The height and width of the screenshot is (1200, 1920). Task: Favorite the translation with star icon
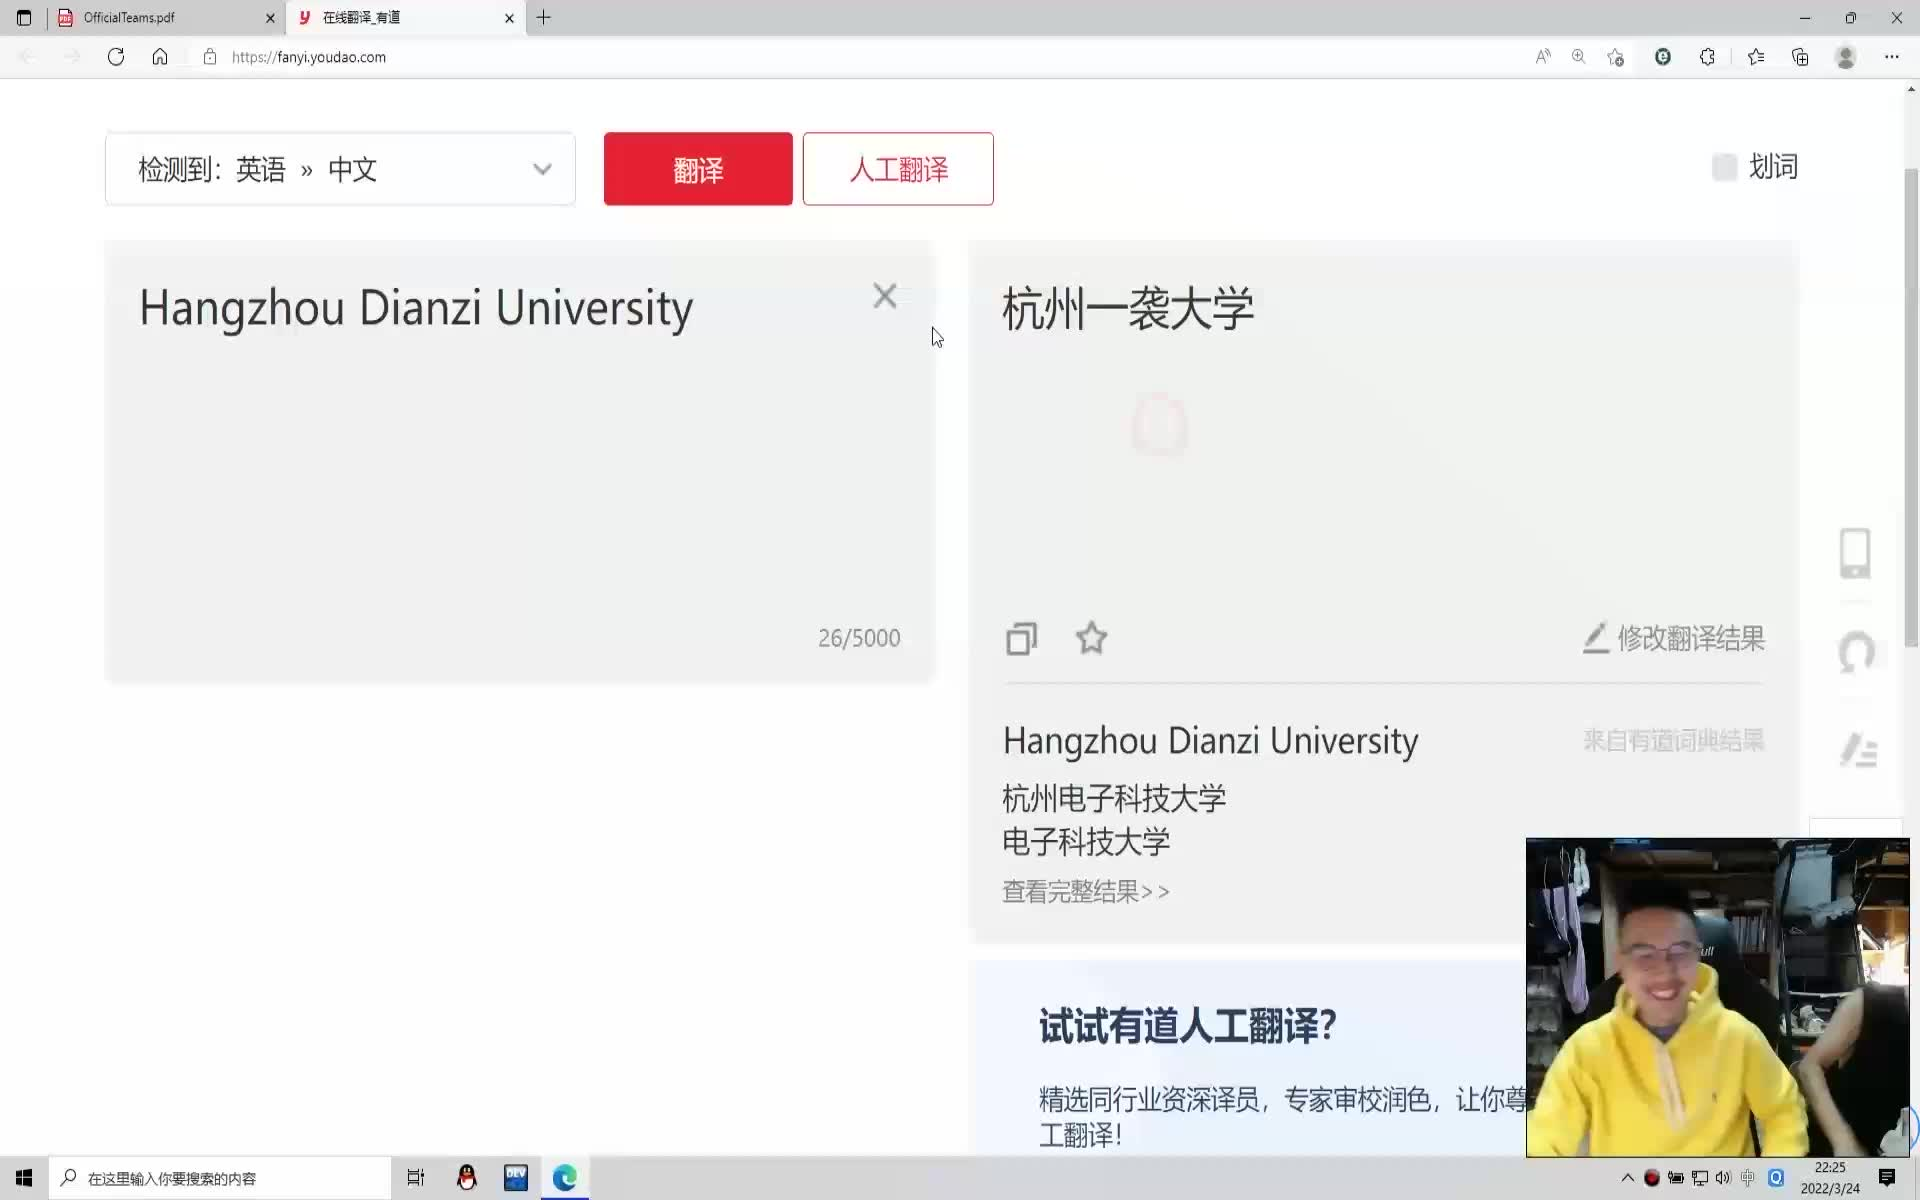point(1091,638)
